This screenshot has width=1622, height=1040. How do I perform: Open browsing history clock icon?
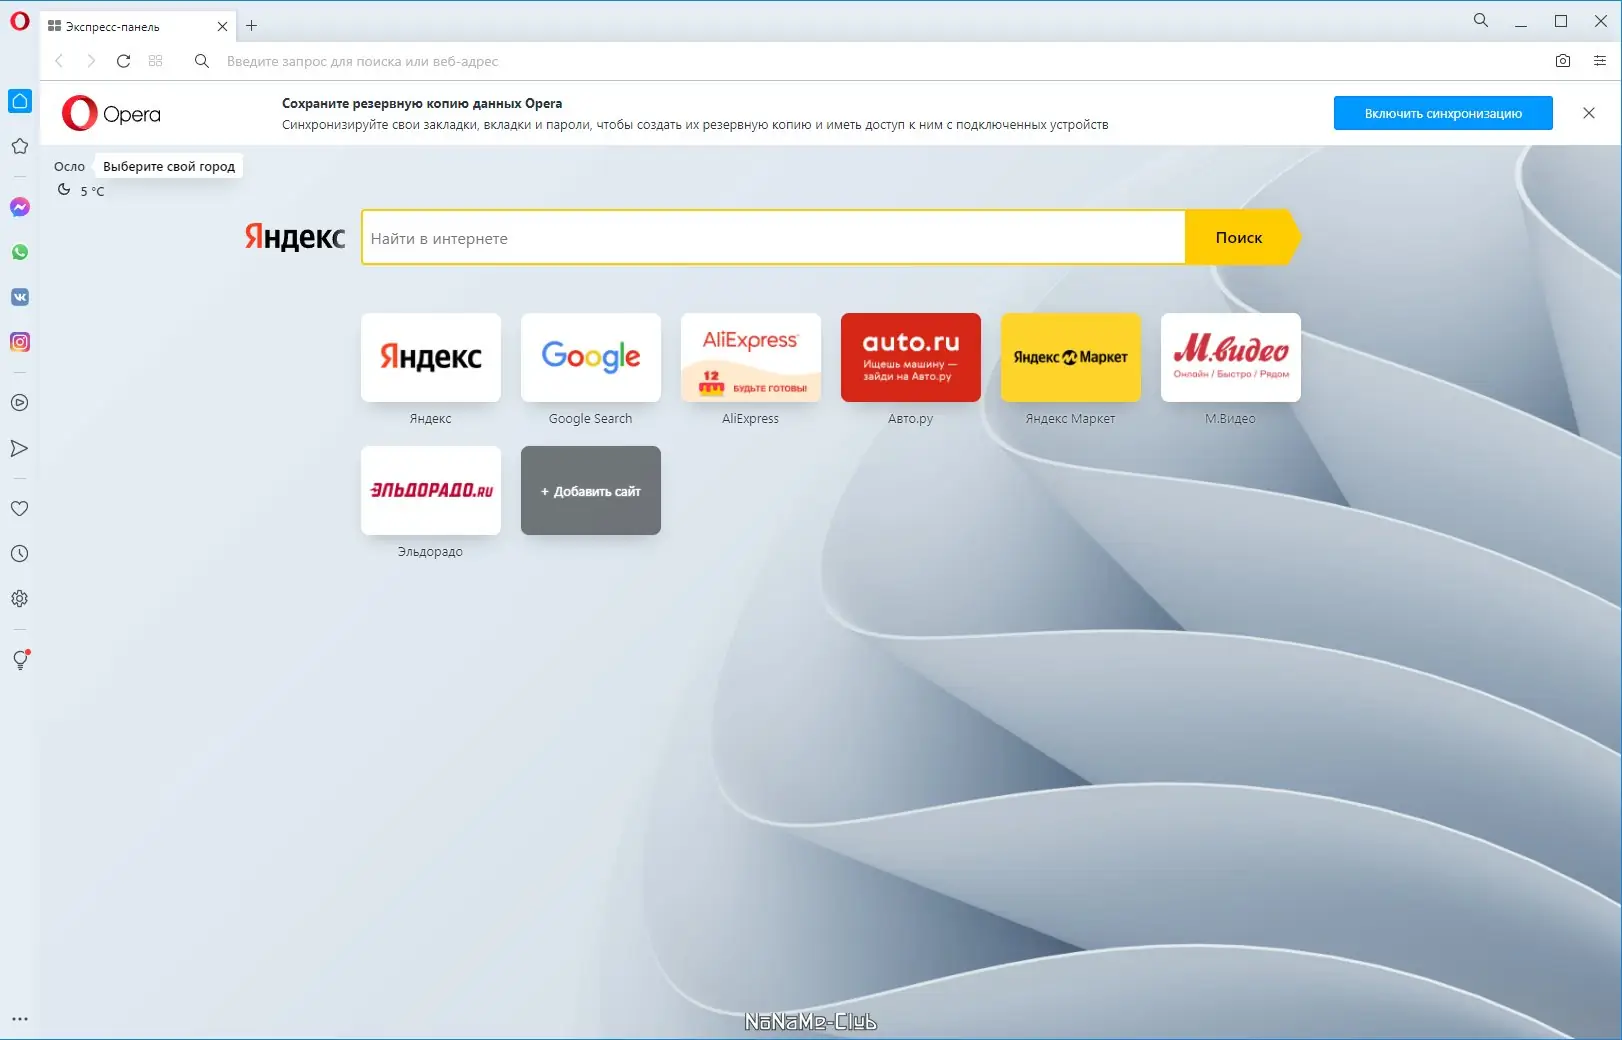[x=20, y=553]
